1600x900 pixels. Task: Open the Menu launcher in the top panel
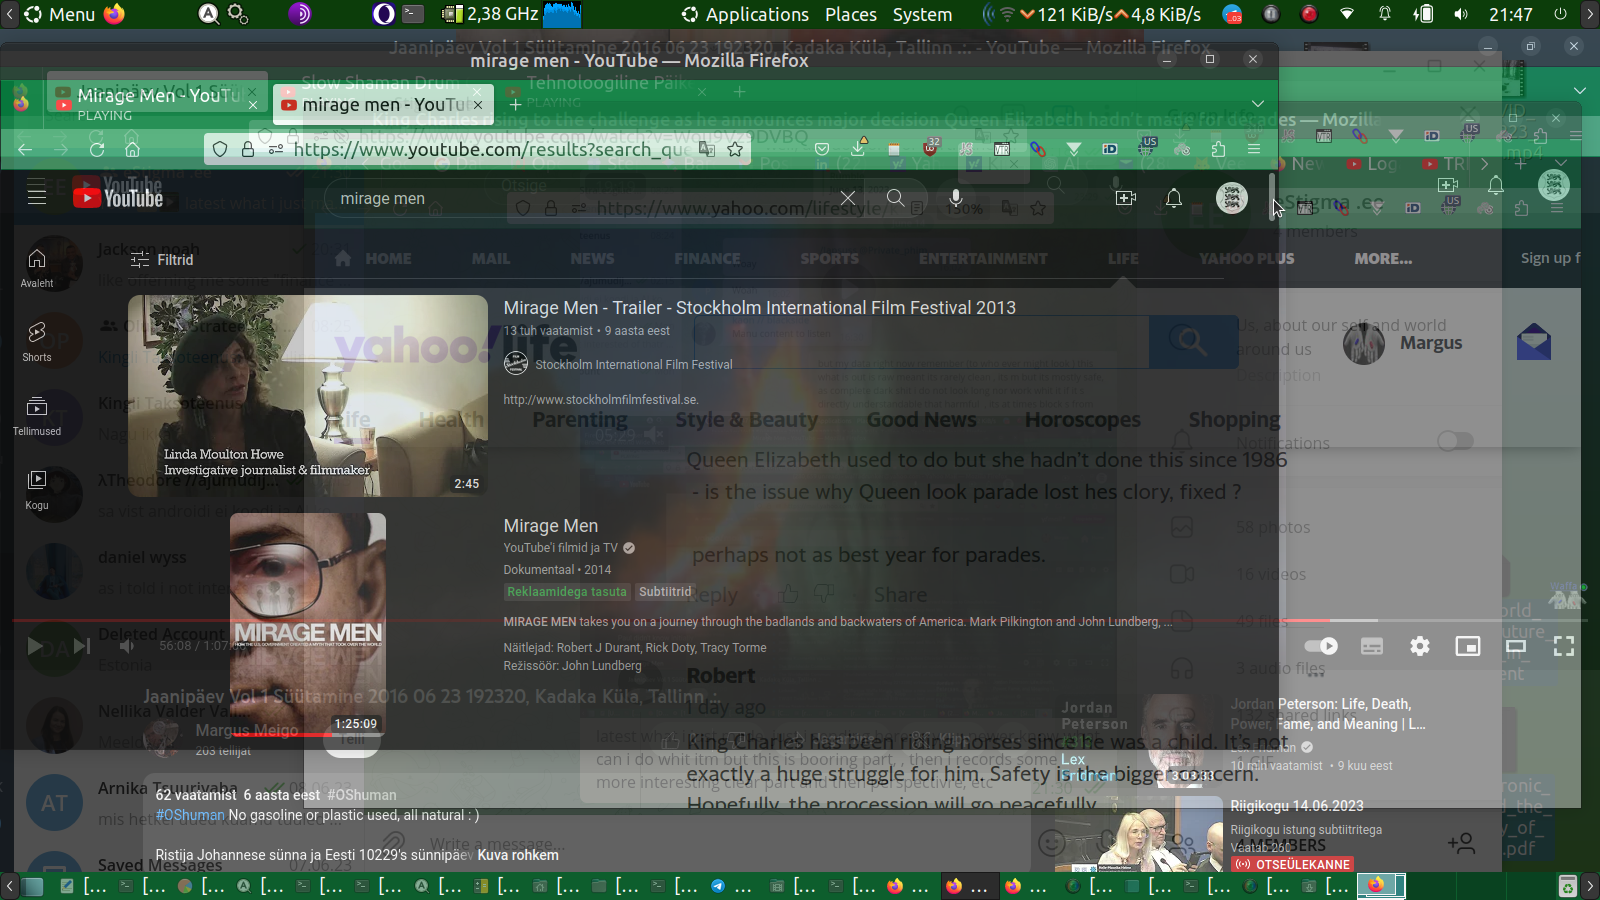coord(59,14)
